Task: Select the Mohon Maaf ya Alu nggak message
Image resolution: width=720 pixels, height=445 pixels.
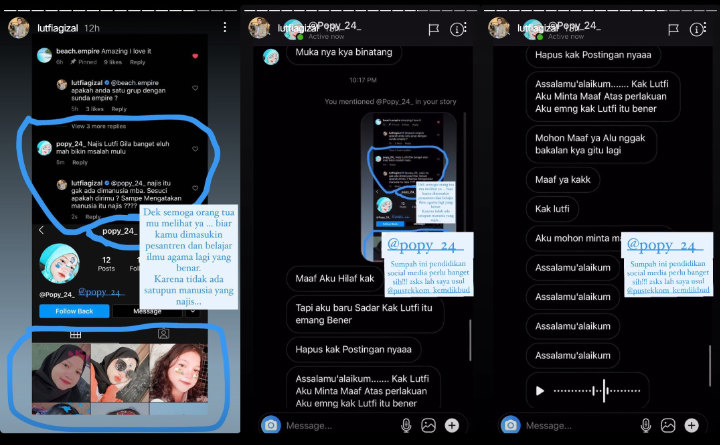Action: 591,144
